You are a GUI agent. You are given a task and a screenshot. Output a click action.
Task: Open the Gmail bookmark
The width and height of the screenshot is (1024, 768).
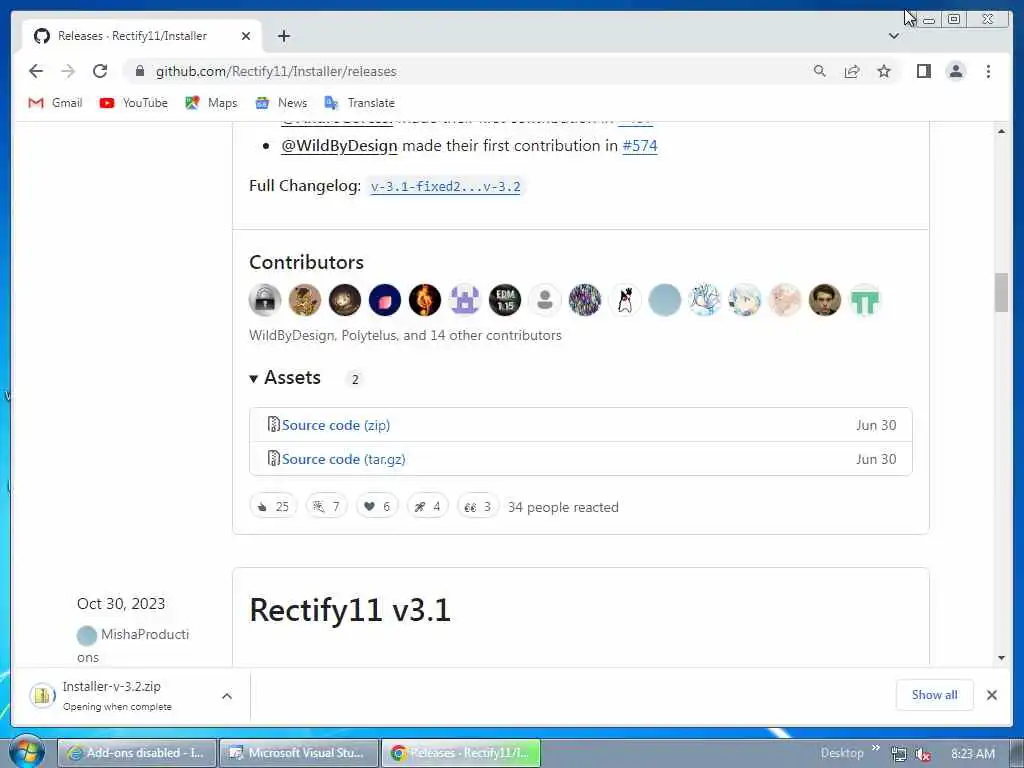56,103
